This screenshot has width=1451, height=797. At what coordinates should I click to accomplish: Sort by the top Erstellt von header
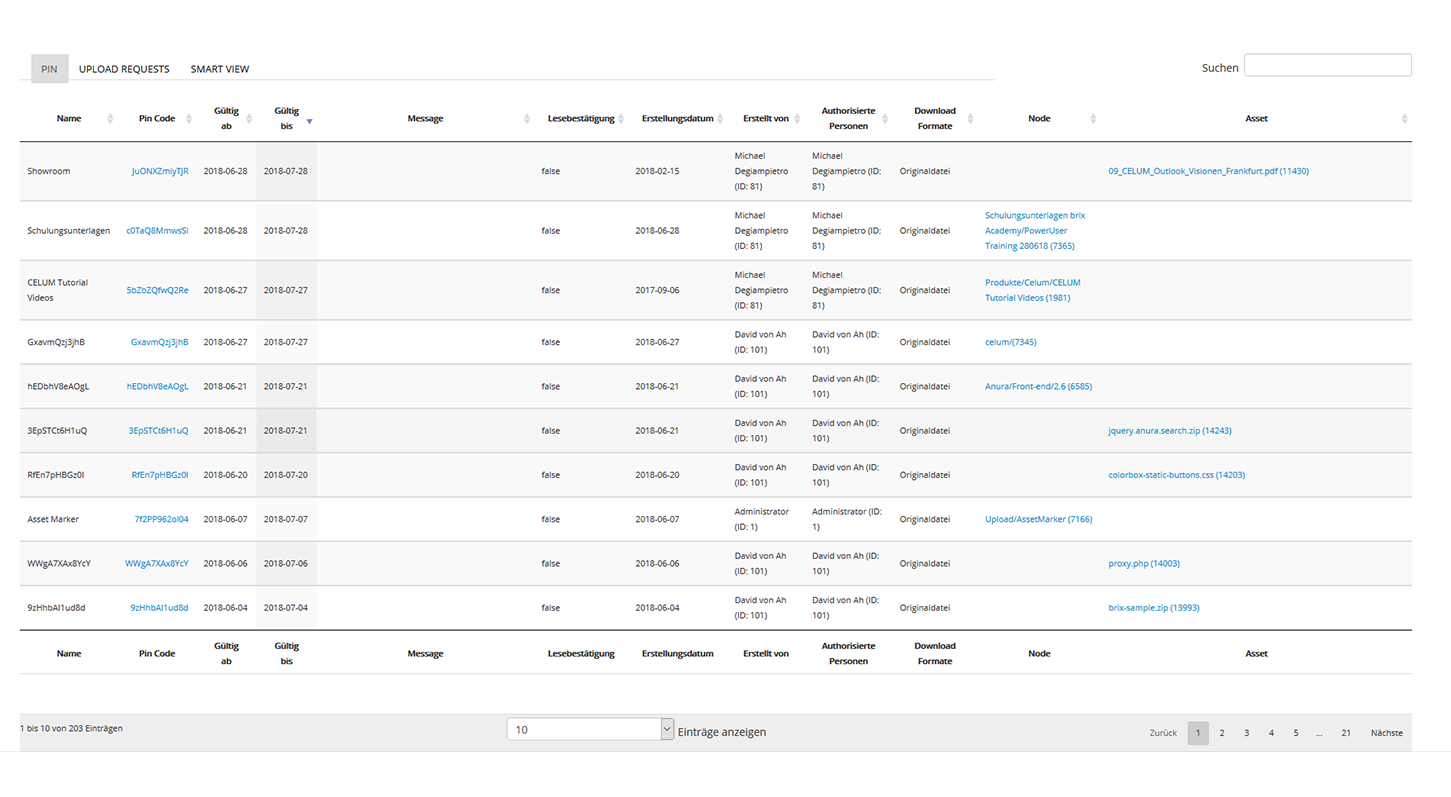(x=766, y=119)
